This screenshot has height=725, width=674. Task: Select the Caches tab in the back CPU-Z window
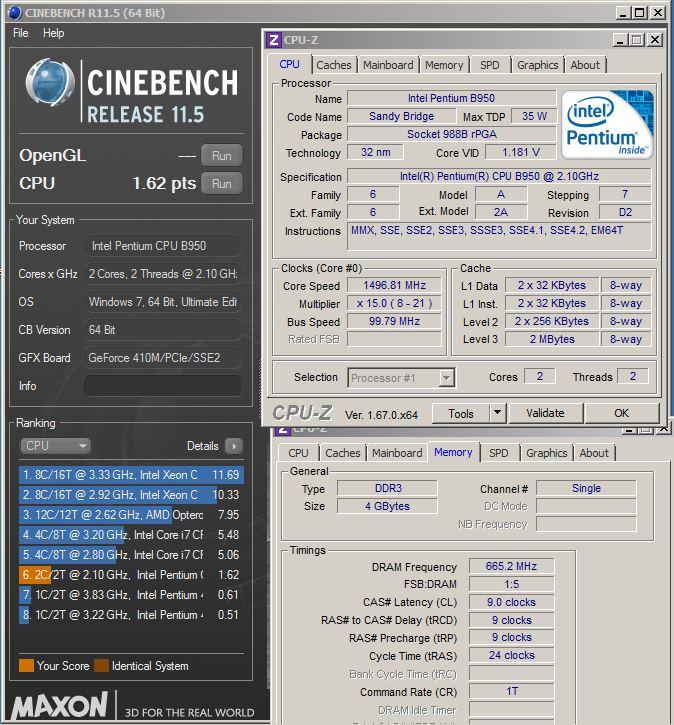click(x=343, y=453)
